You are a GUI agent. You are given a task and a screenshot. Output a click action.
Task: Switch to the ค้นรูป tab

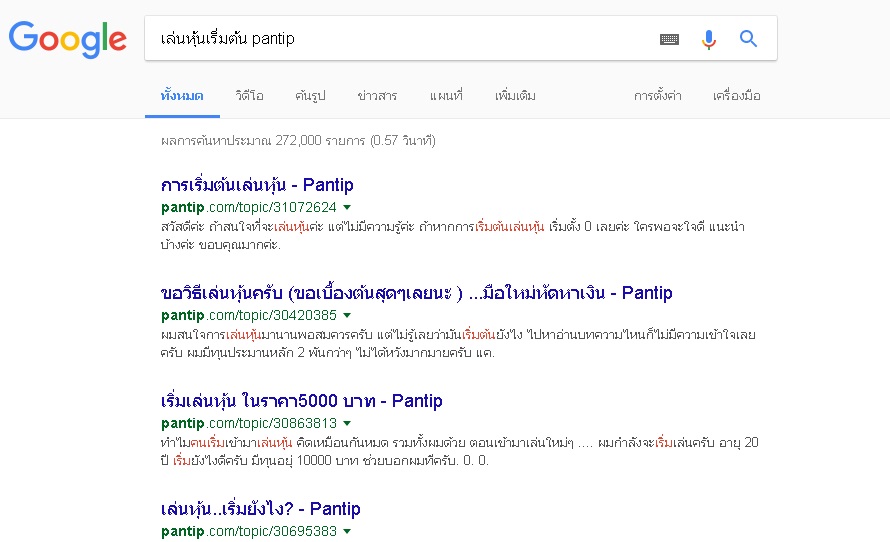(310, 95)
